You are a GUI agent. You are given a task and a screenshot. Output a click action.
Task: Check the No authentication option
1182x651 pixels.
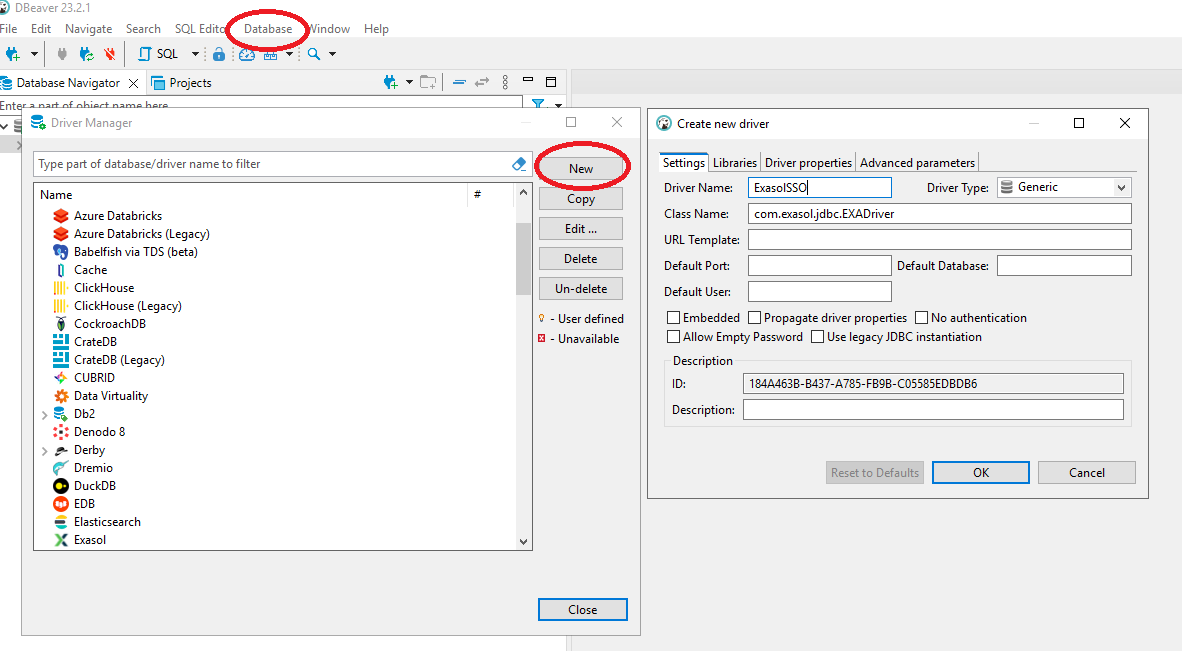click(922, 318)
